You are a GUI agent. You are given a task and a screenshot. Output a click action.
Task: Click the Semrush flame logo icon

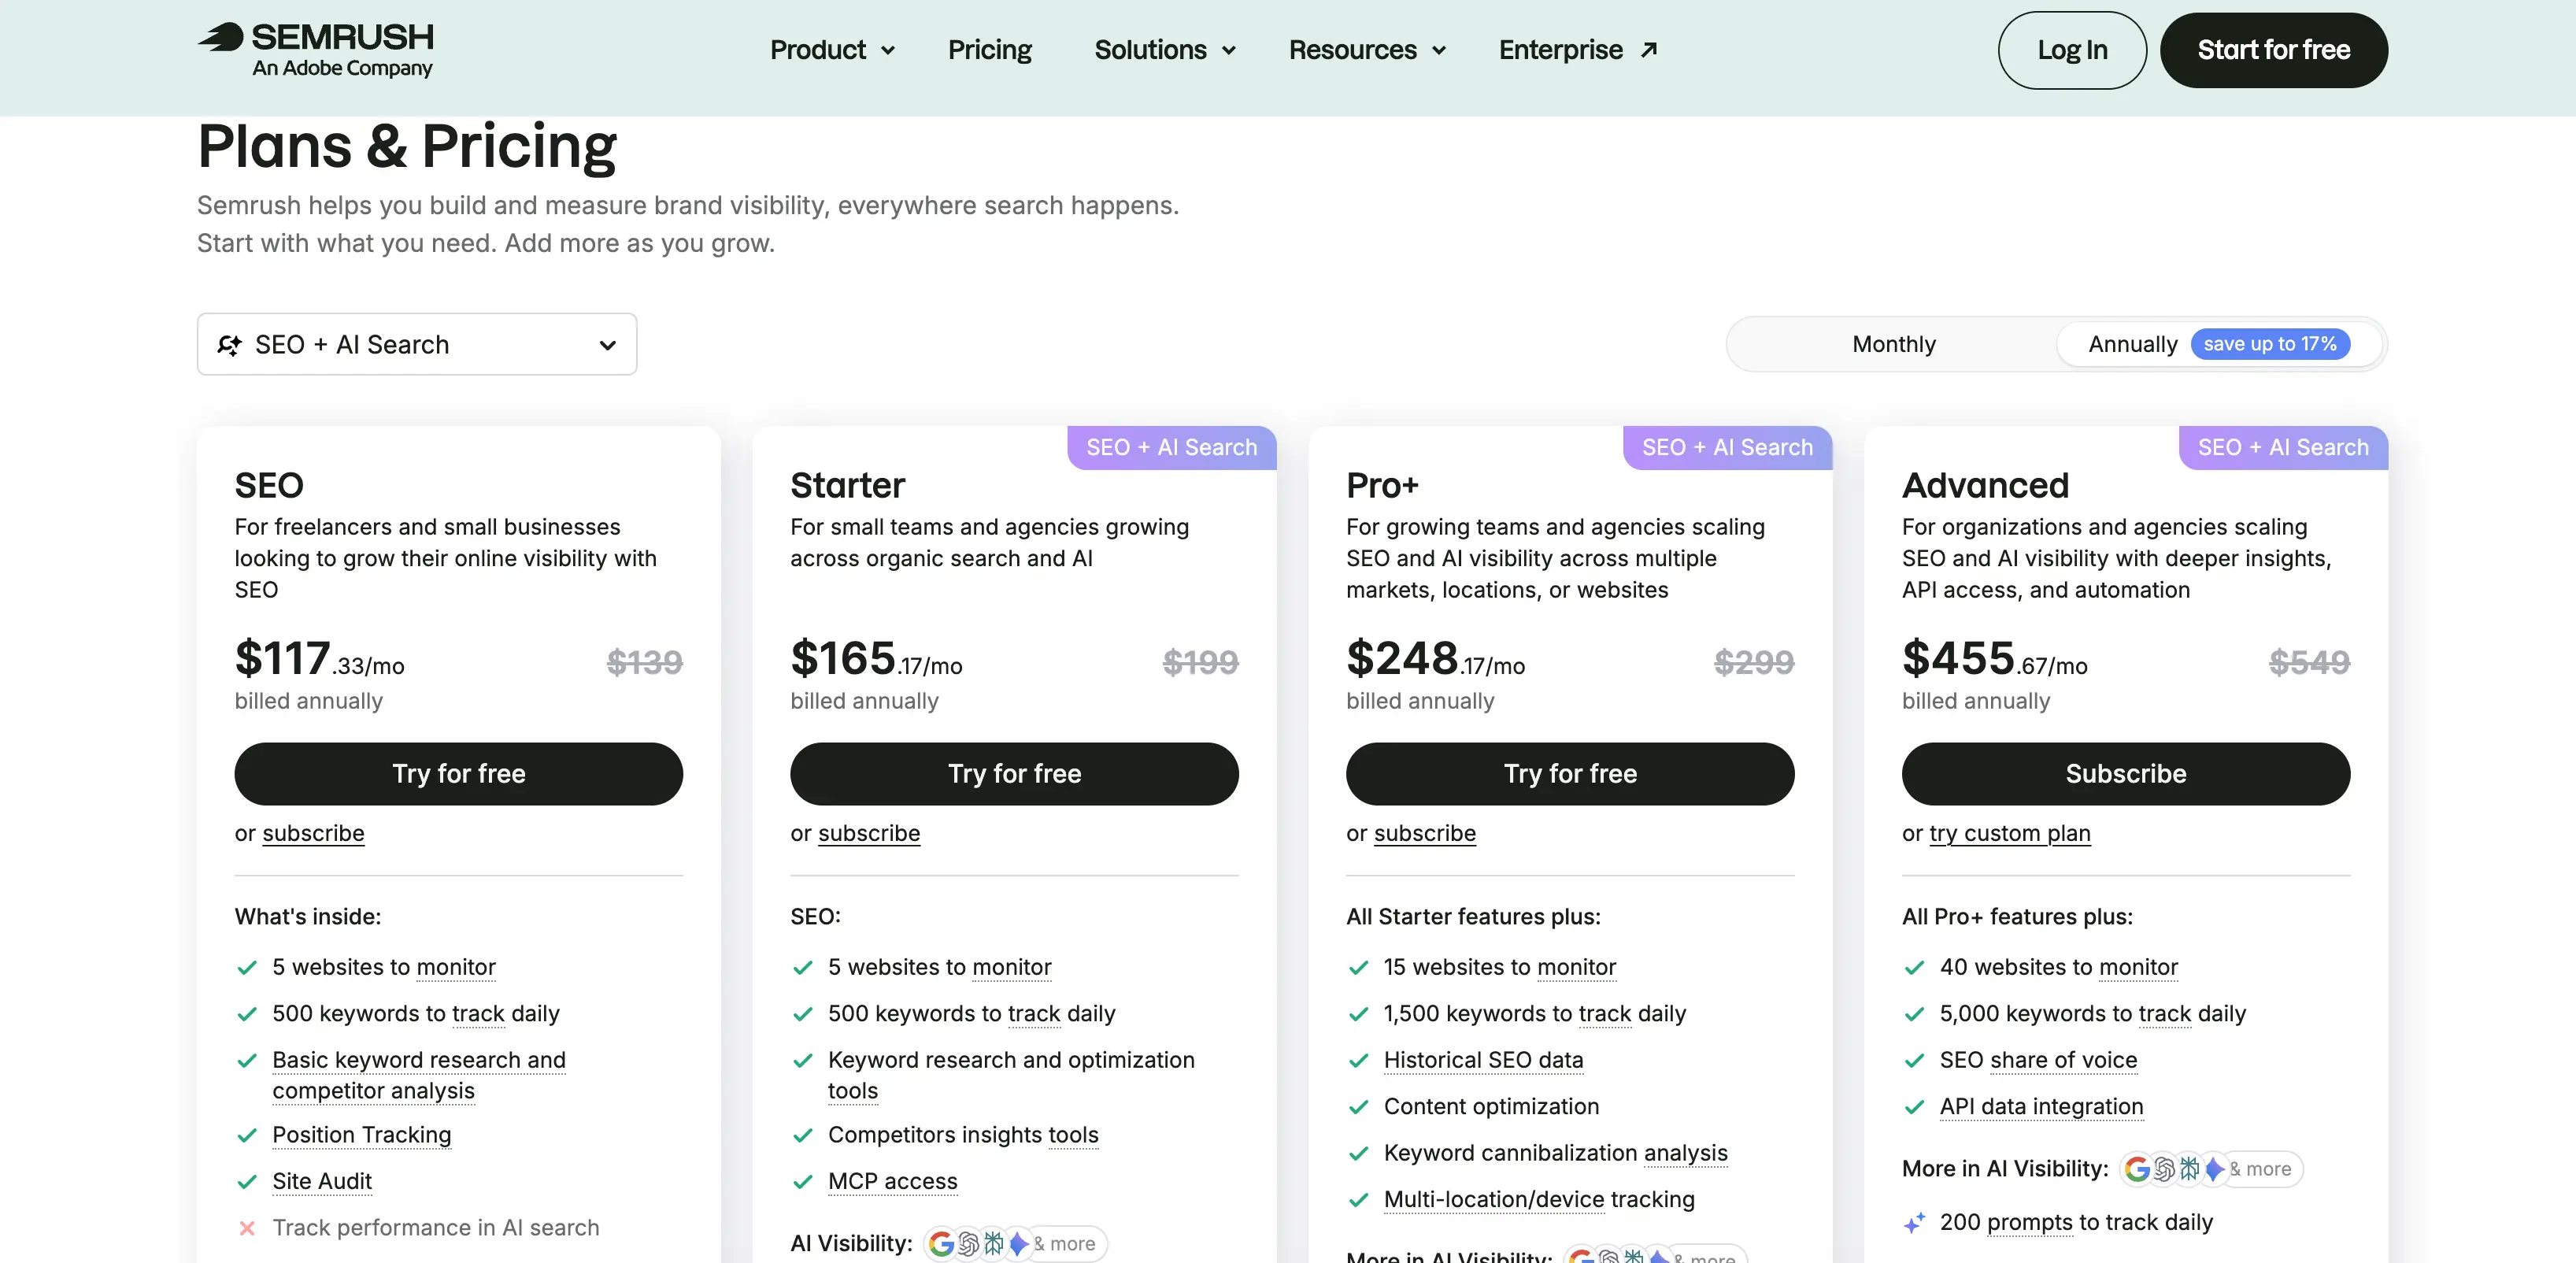tap(221, 37)
